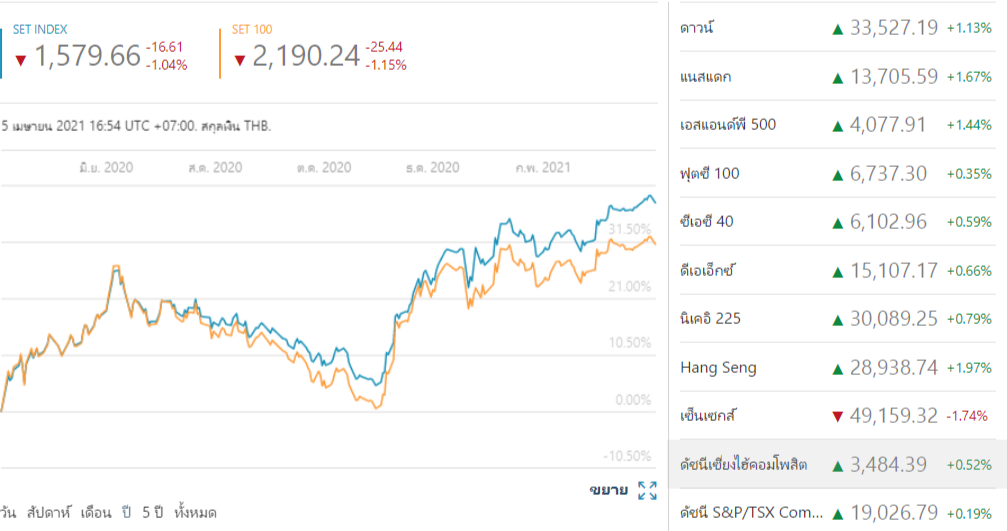The width and height of the screenshot is (1007, 531).
Task: Click the green up arrow beside 30,089.25
Action: [838, 320]
